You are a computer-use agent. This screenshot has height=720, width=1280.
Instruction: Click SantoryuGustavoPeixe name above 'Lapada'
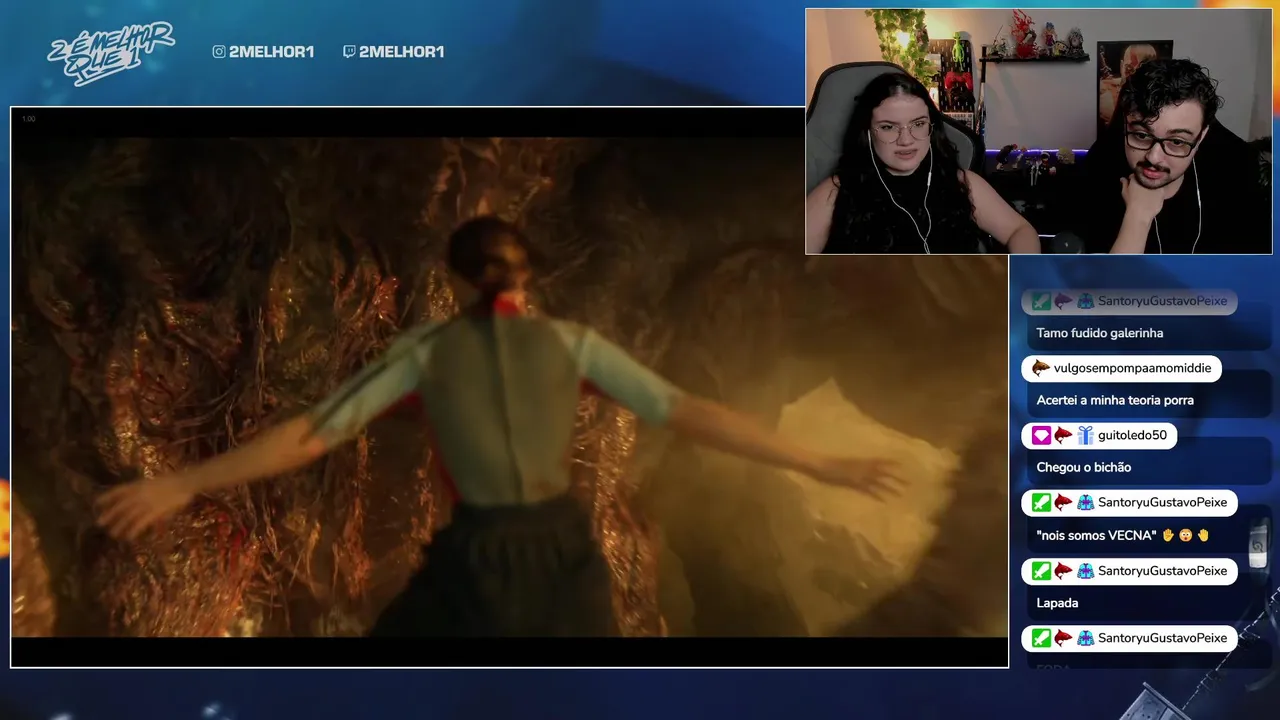tap(1162, 571)
